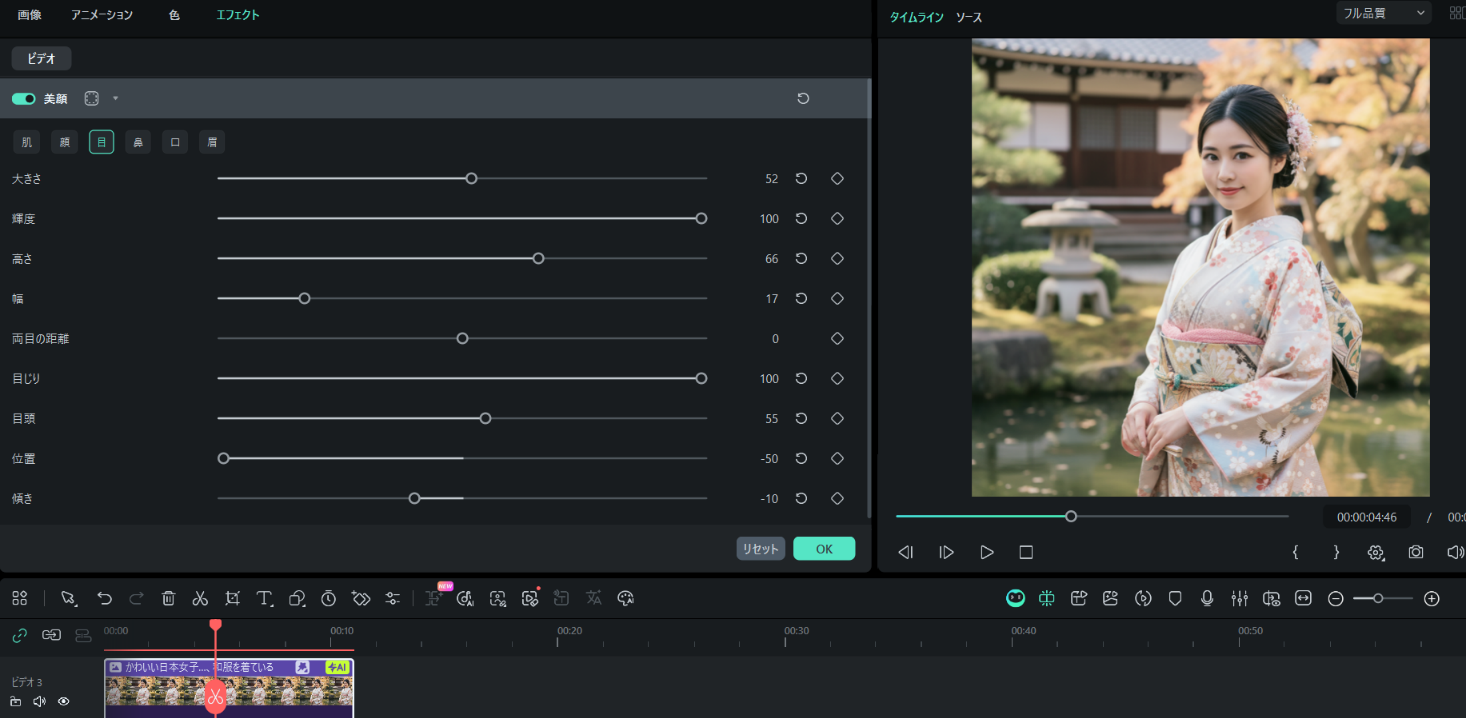This screenshot has height=718, width=1466.
Task: Confirm with the OK button
Action: click(823, 548)
